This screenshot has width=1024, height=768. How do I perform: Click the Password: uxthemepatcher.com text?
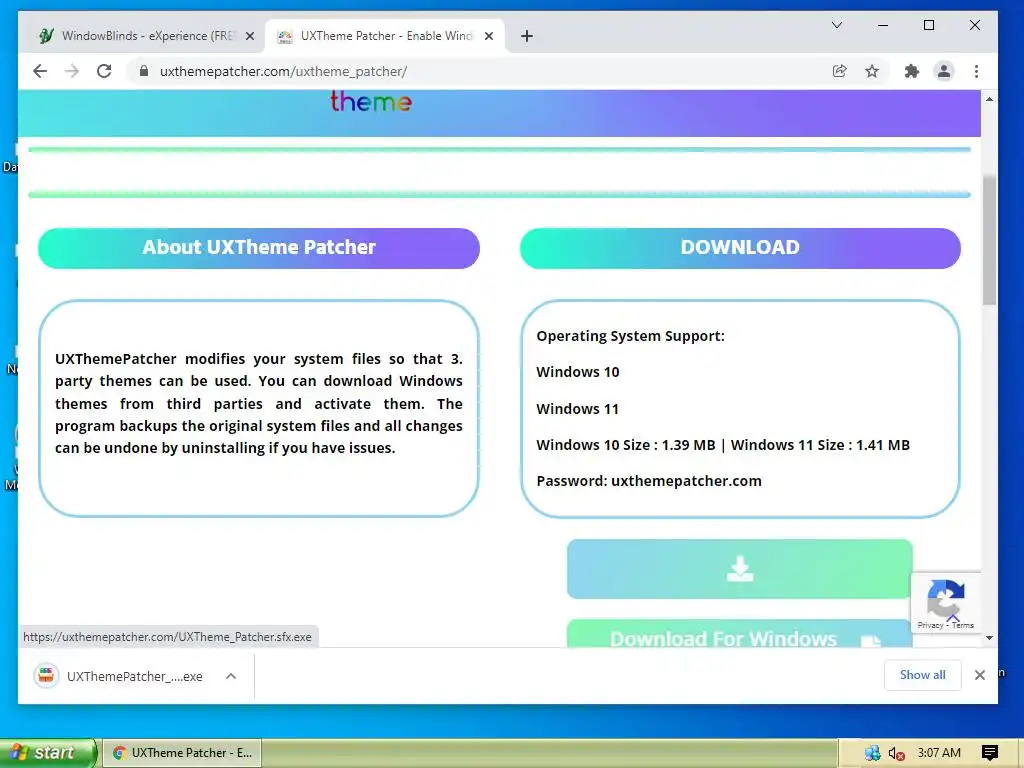648,481
